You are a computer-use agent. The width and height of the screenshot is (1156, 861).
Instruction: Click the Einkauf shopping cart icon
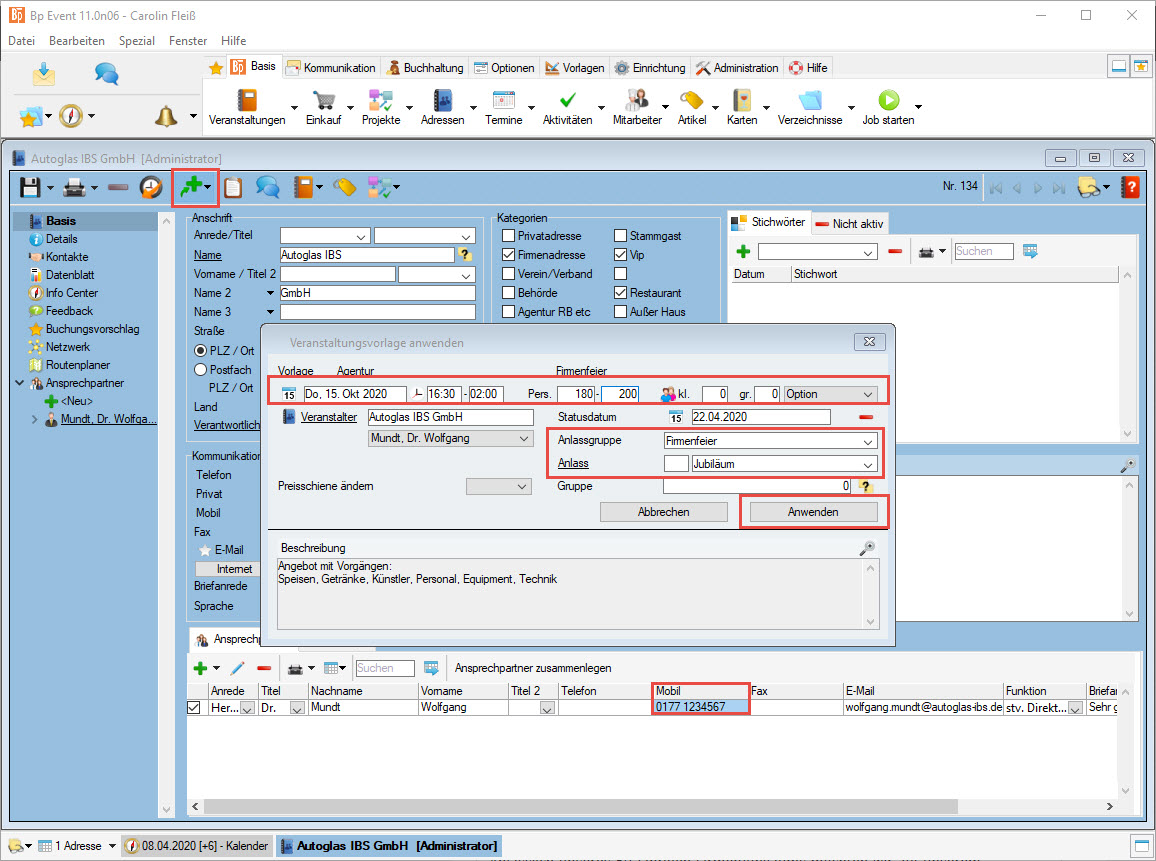323,101
